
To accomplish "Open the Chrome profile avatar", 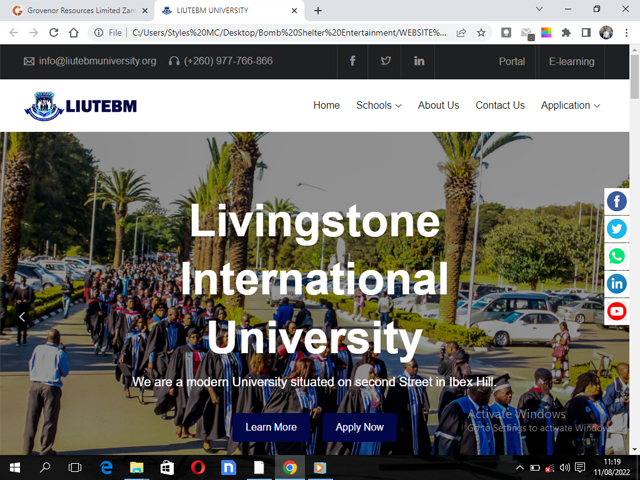I will coord(606,33).
